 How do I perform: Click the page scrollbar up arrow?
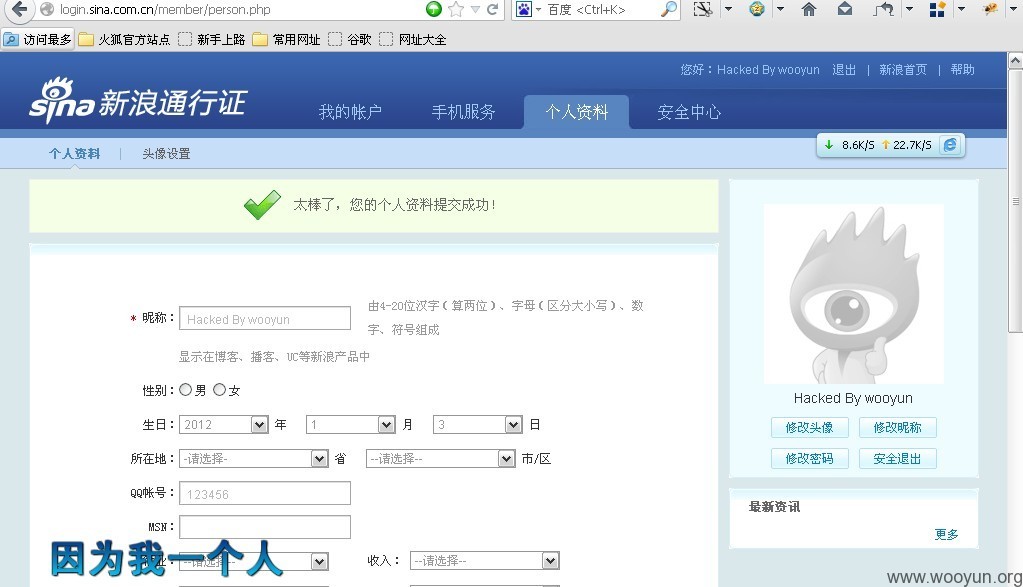click(x=1015, y=61)
